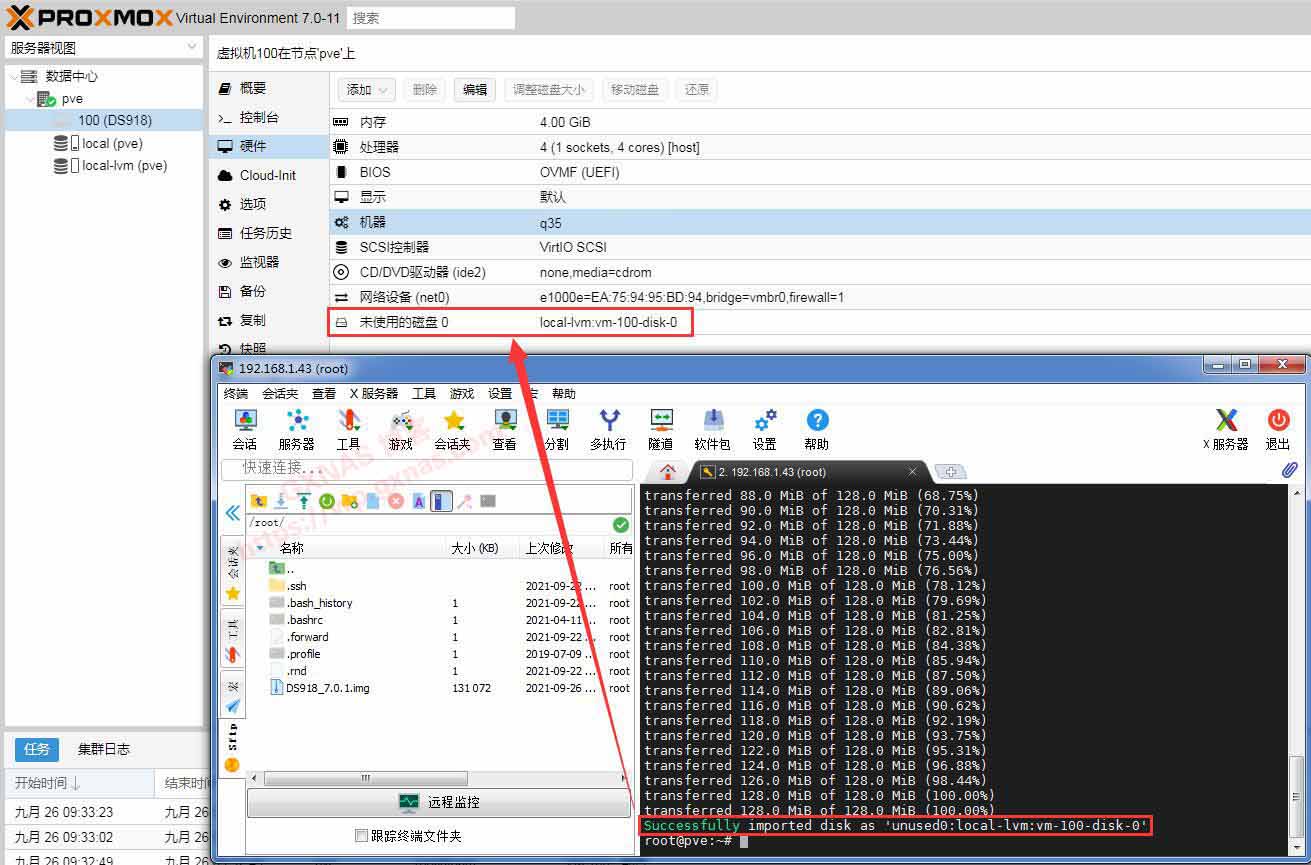Viewport: 1311px width, 865px height.
Task: Open the 查看 menu in Xshell
Action: pos(323,393)
